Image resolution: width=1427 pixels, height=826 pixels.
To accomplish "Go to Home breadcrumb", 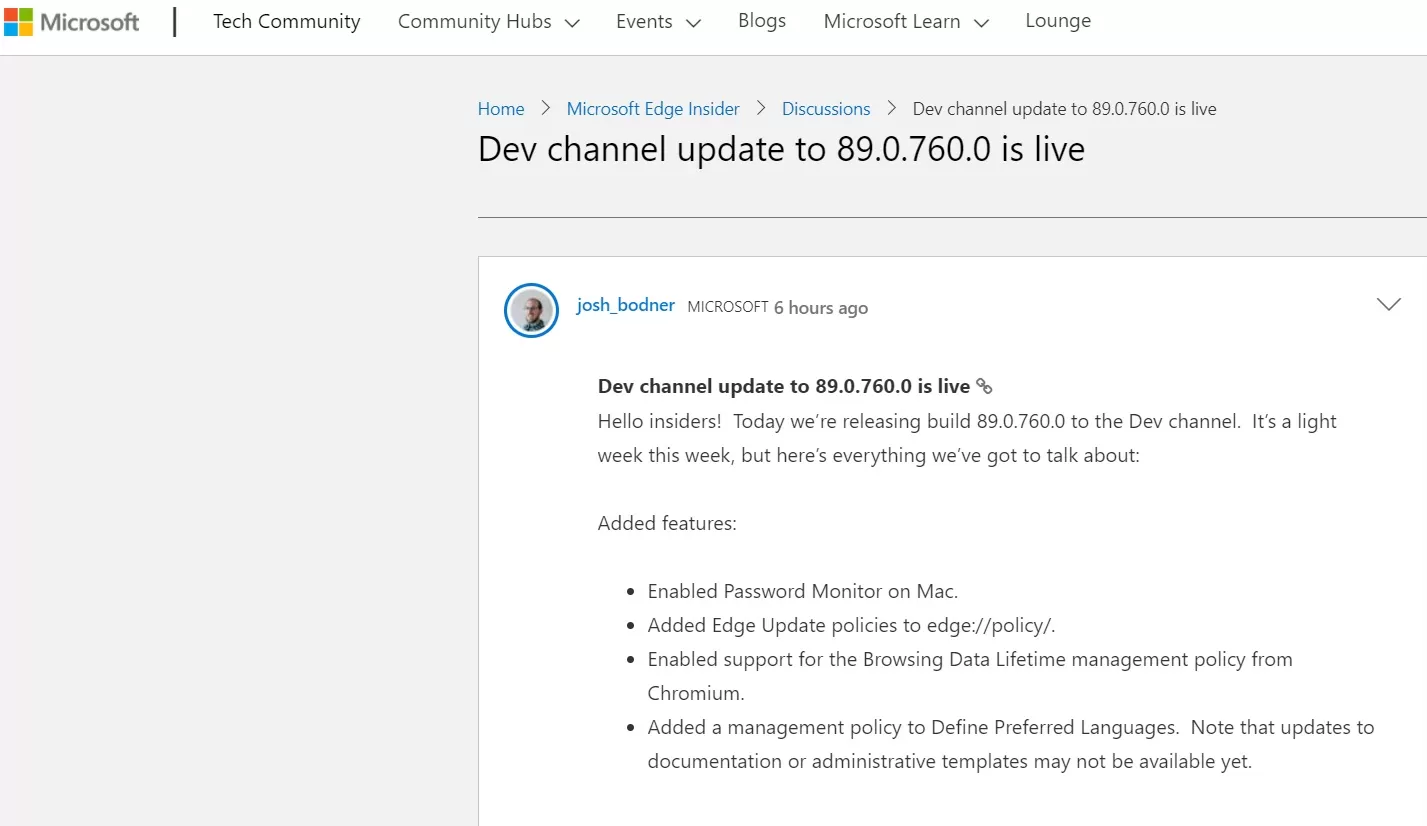I will 501,109.
